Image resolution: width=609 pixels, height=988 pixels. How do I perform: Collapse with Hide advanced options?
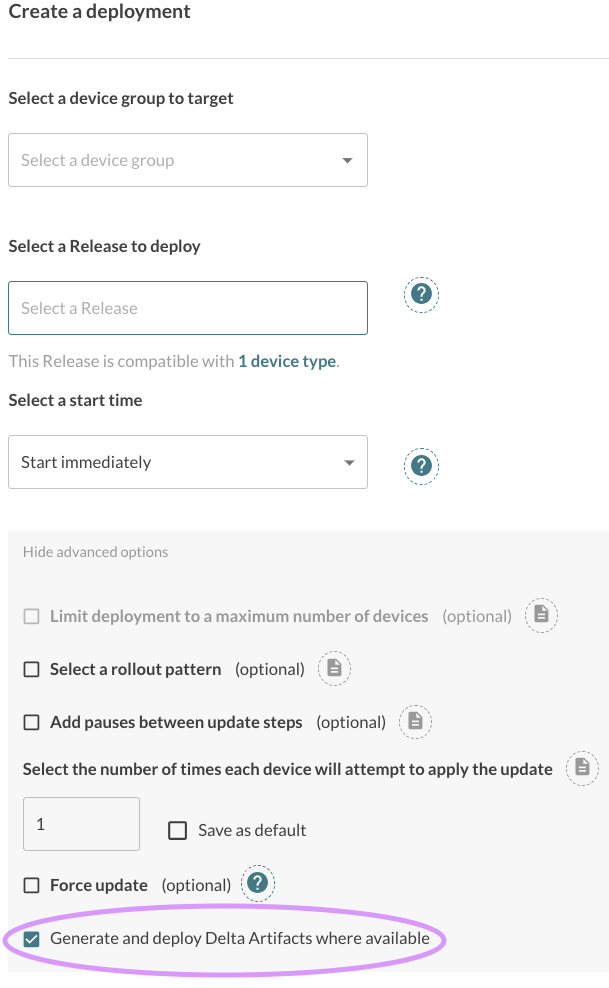(x=95, y=552)
